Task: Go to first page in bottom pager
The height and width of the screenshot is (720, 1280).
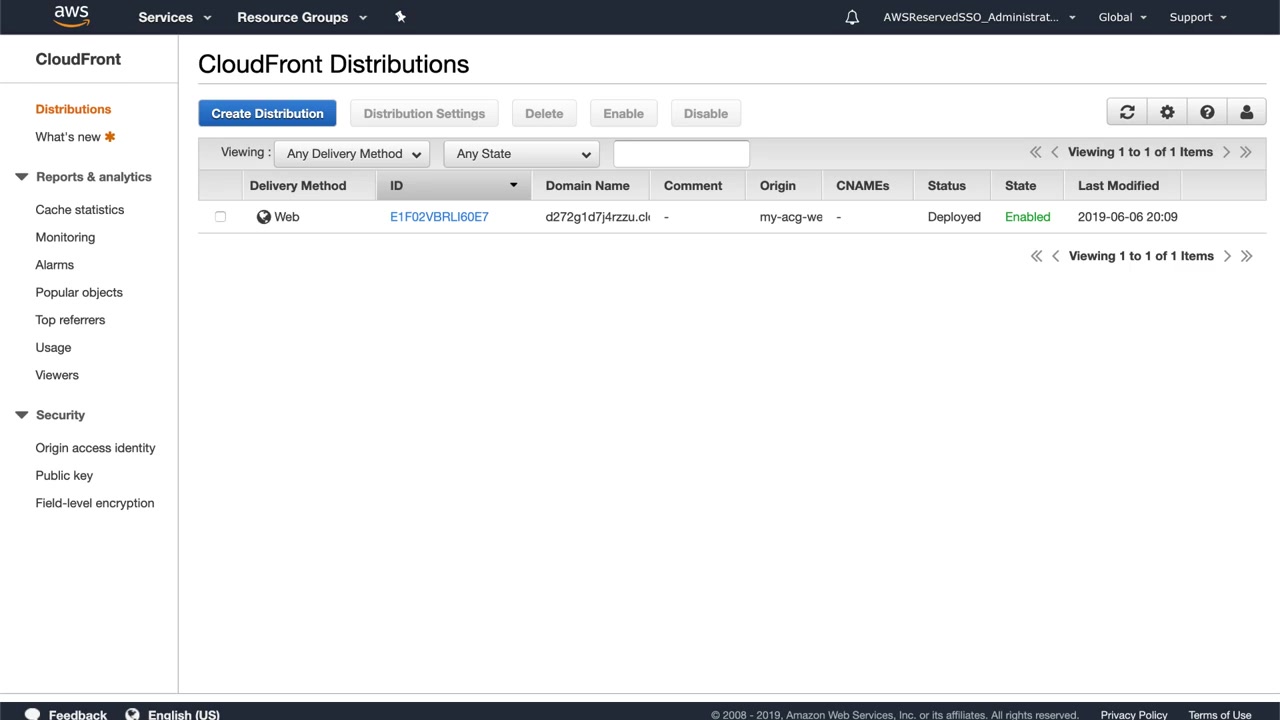Action: 1036,256
